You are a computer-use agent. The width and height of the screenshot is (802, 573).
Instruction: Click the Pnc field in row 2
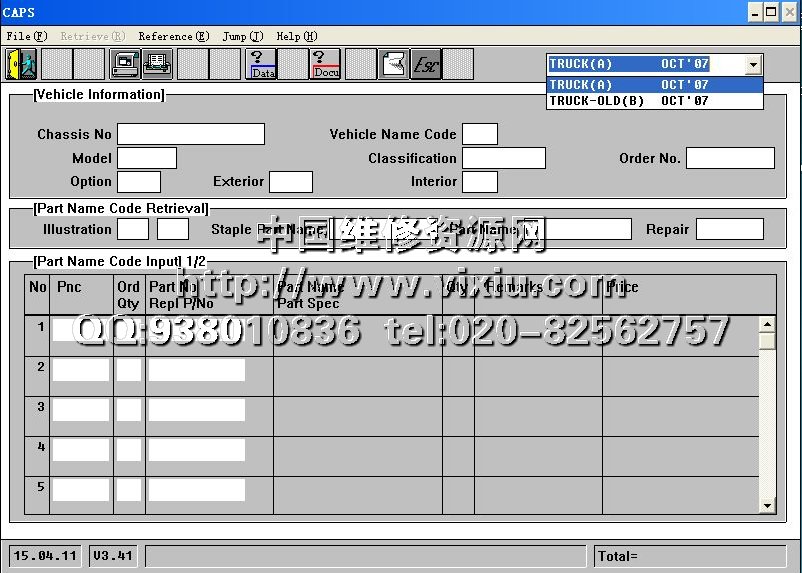[81, 370]
